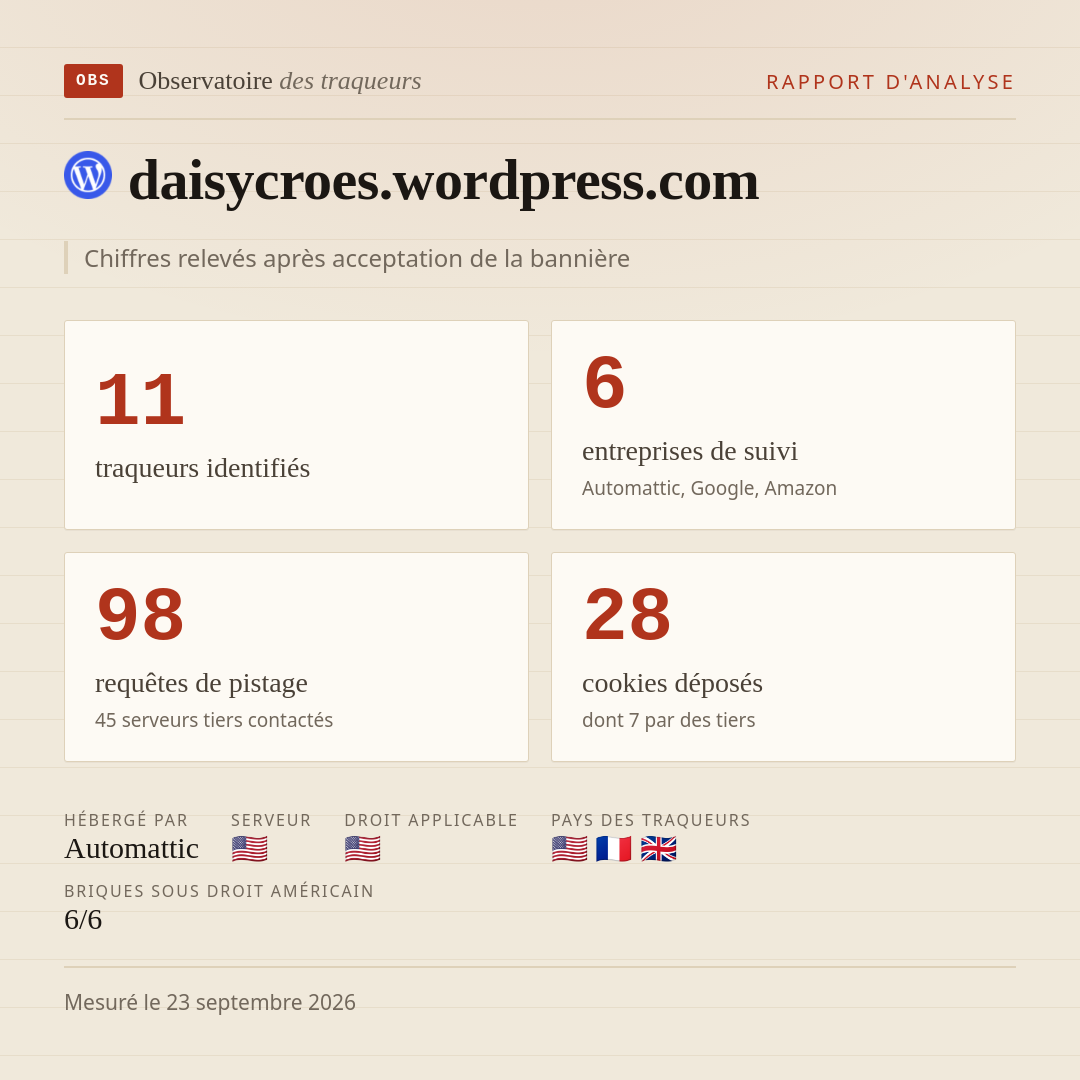Click the US flag under Droit applicable
Image resolution: width=1080 pixels, height=1080 pixels.
point(362,849)
